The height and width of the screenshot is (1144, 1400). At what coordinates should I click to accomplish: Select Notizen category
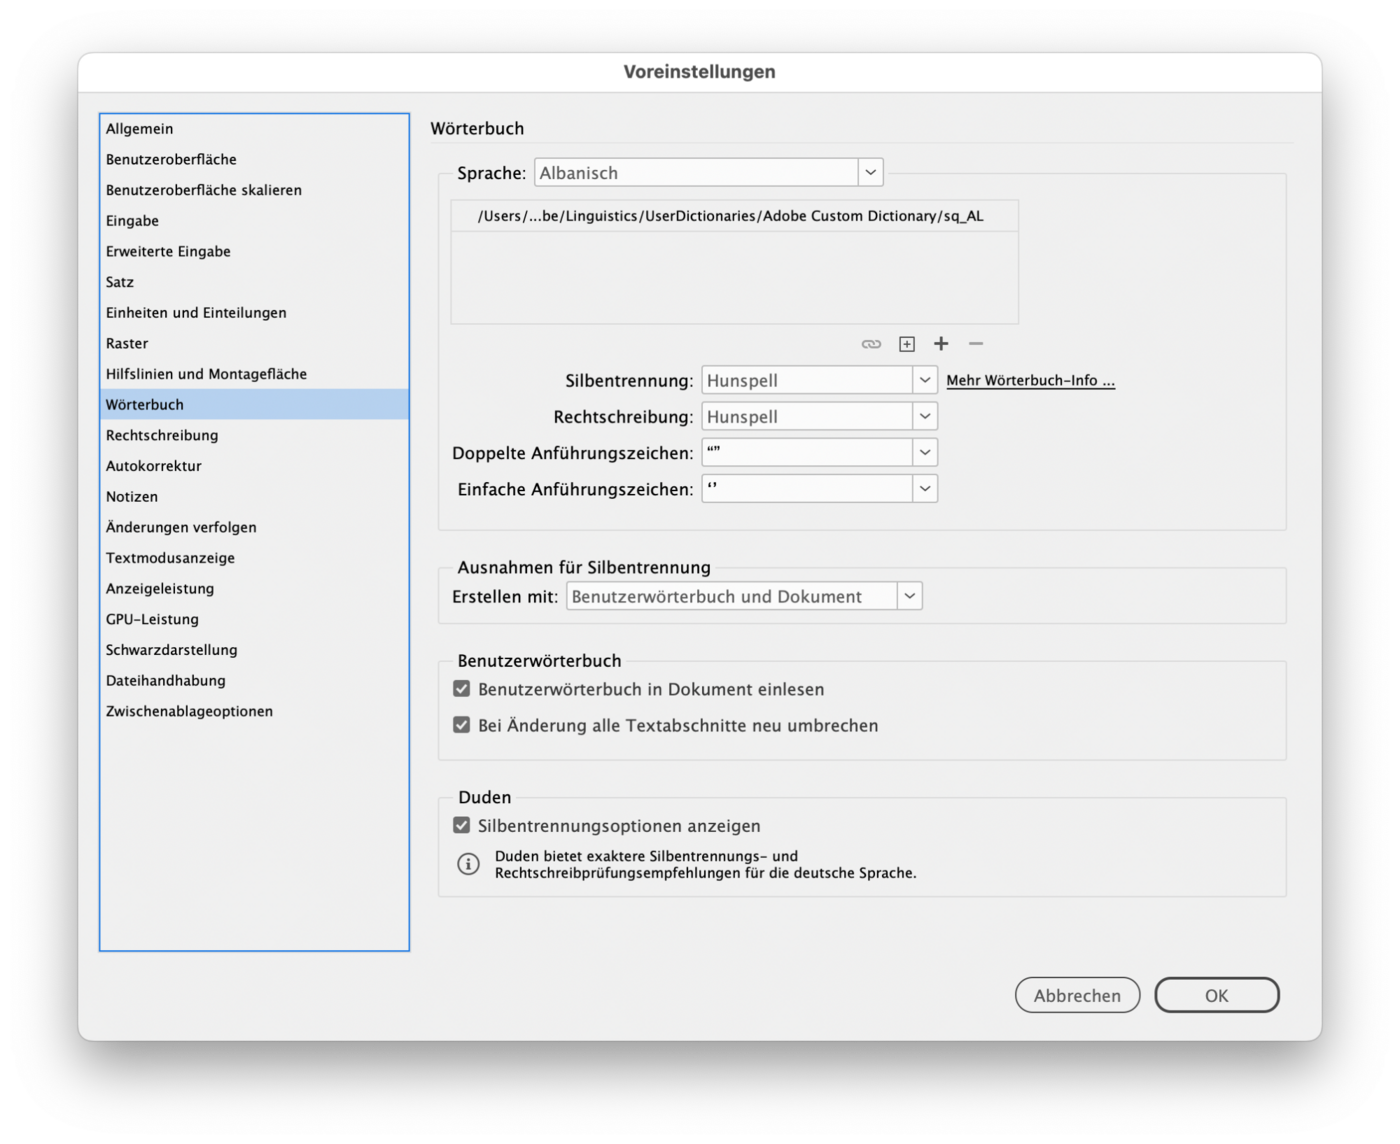(254, 497)
